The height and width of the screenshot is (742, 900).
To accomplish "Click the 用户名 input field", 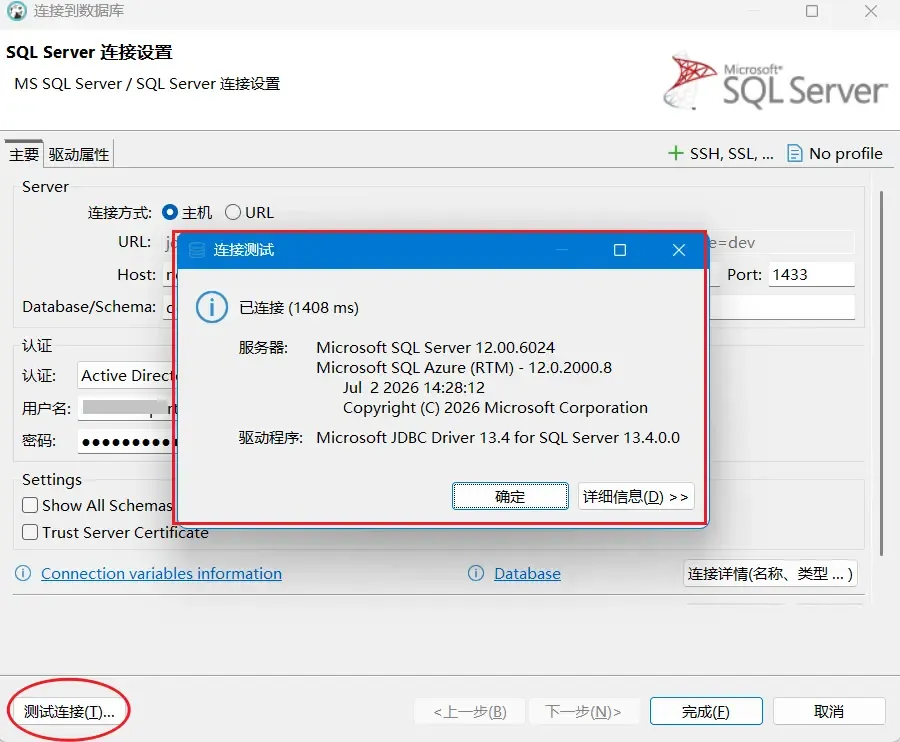I will pyautogui.click(x=127, y=408).
